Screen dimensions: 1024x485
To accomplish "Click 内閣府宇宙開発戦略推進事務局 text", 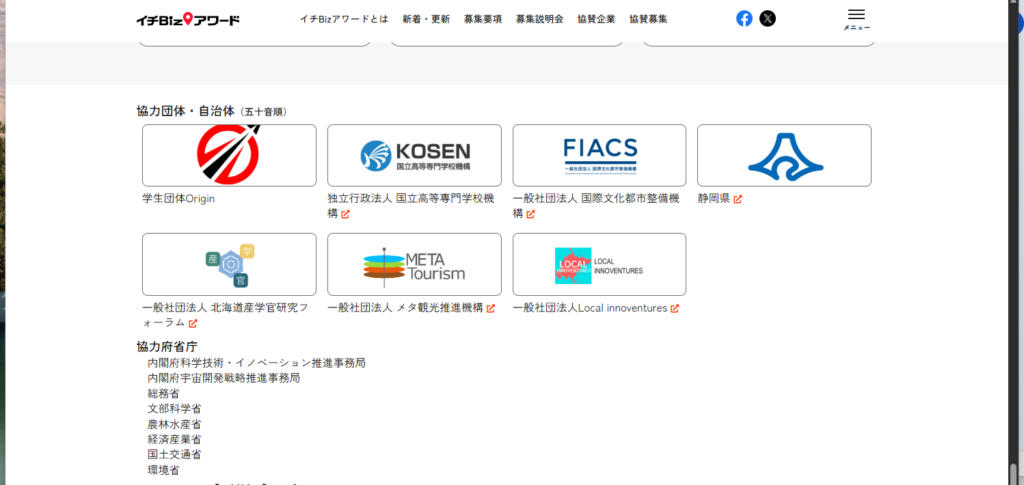I will (224, 378).
